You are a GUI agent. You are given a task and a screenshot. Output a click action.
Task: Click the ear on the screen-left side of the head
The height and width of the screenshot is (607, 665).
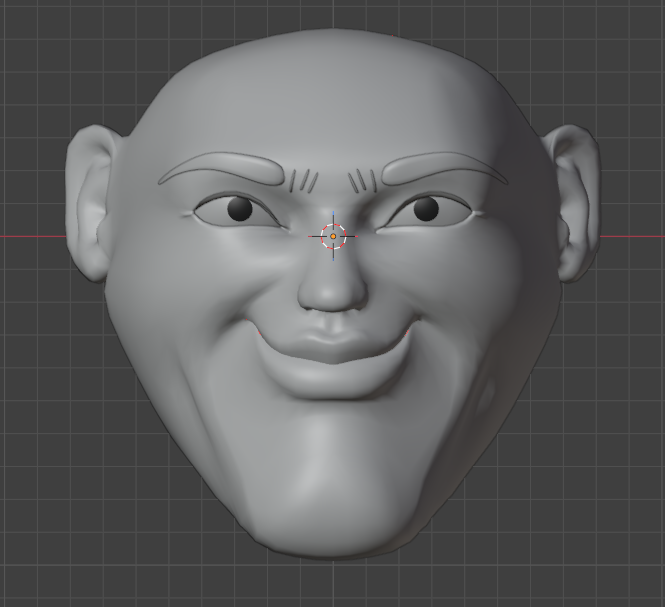click(x=90, y=203)
